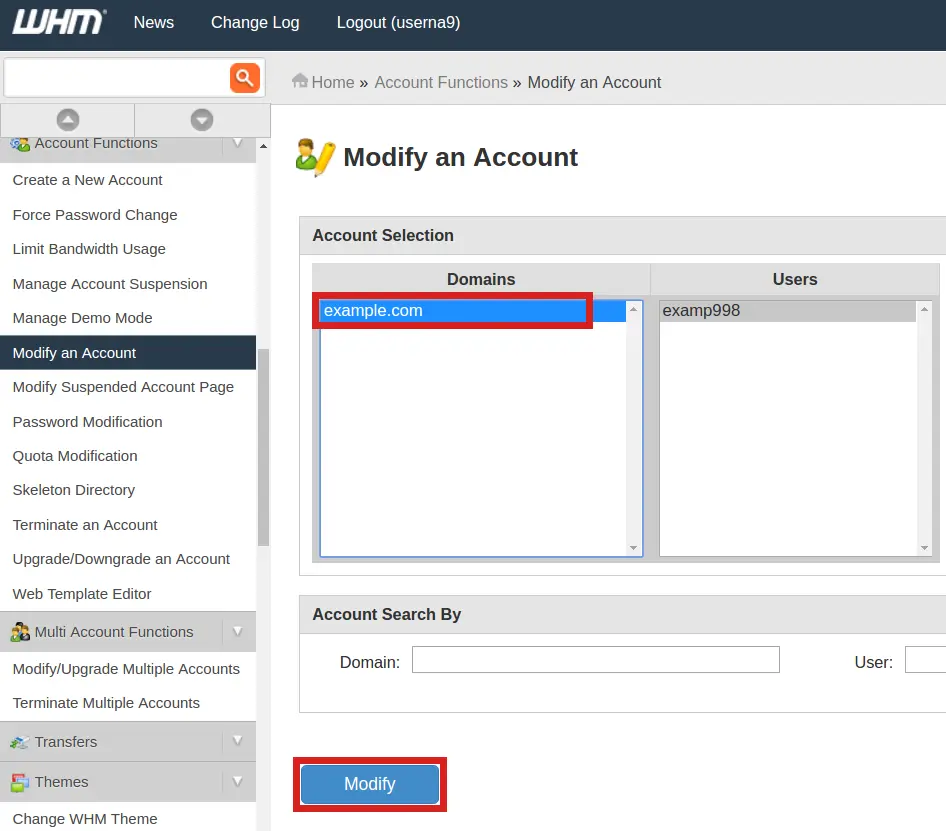Click the Transfers sidebar icon
946x831 pixels.
[21, 741]
